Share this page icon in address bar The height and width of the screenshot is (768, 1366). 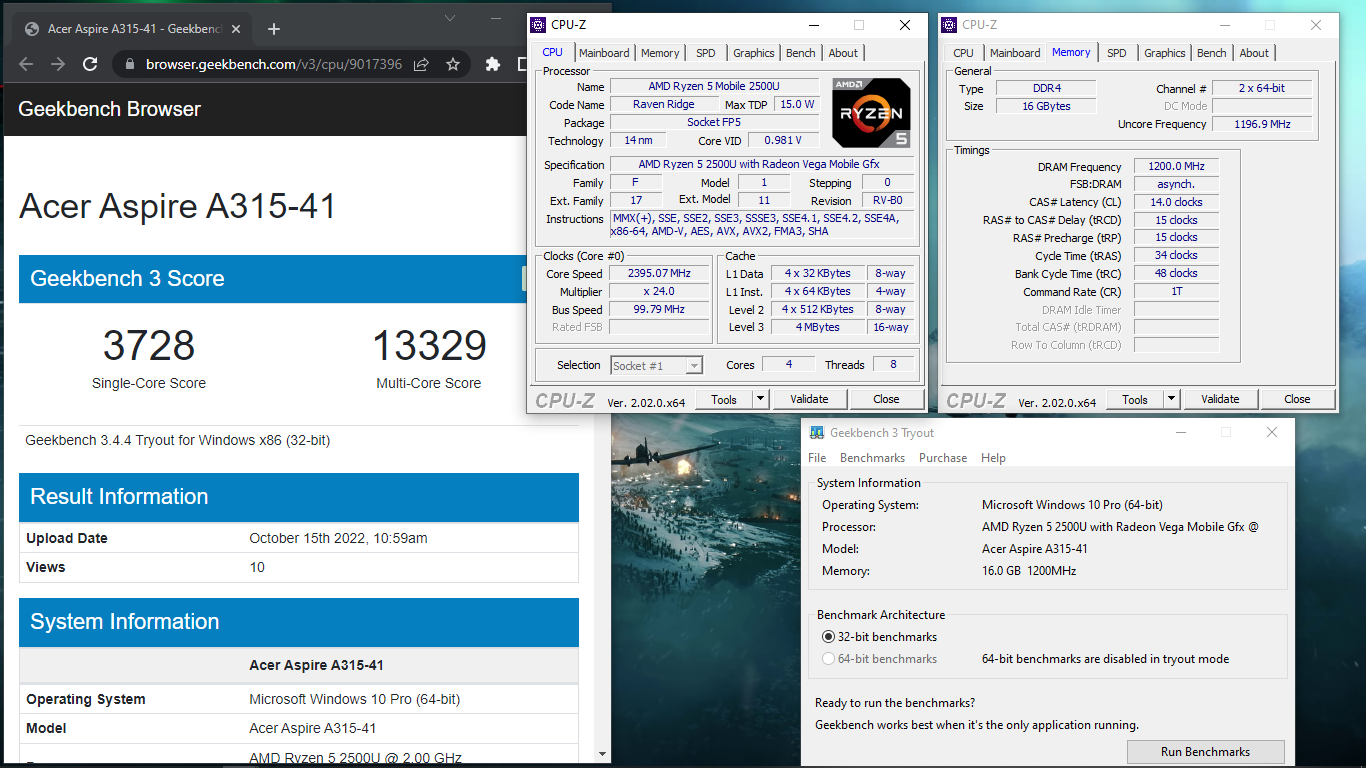421,64
